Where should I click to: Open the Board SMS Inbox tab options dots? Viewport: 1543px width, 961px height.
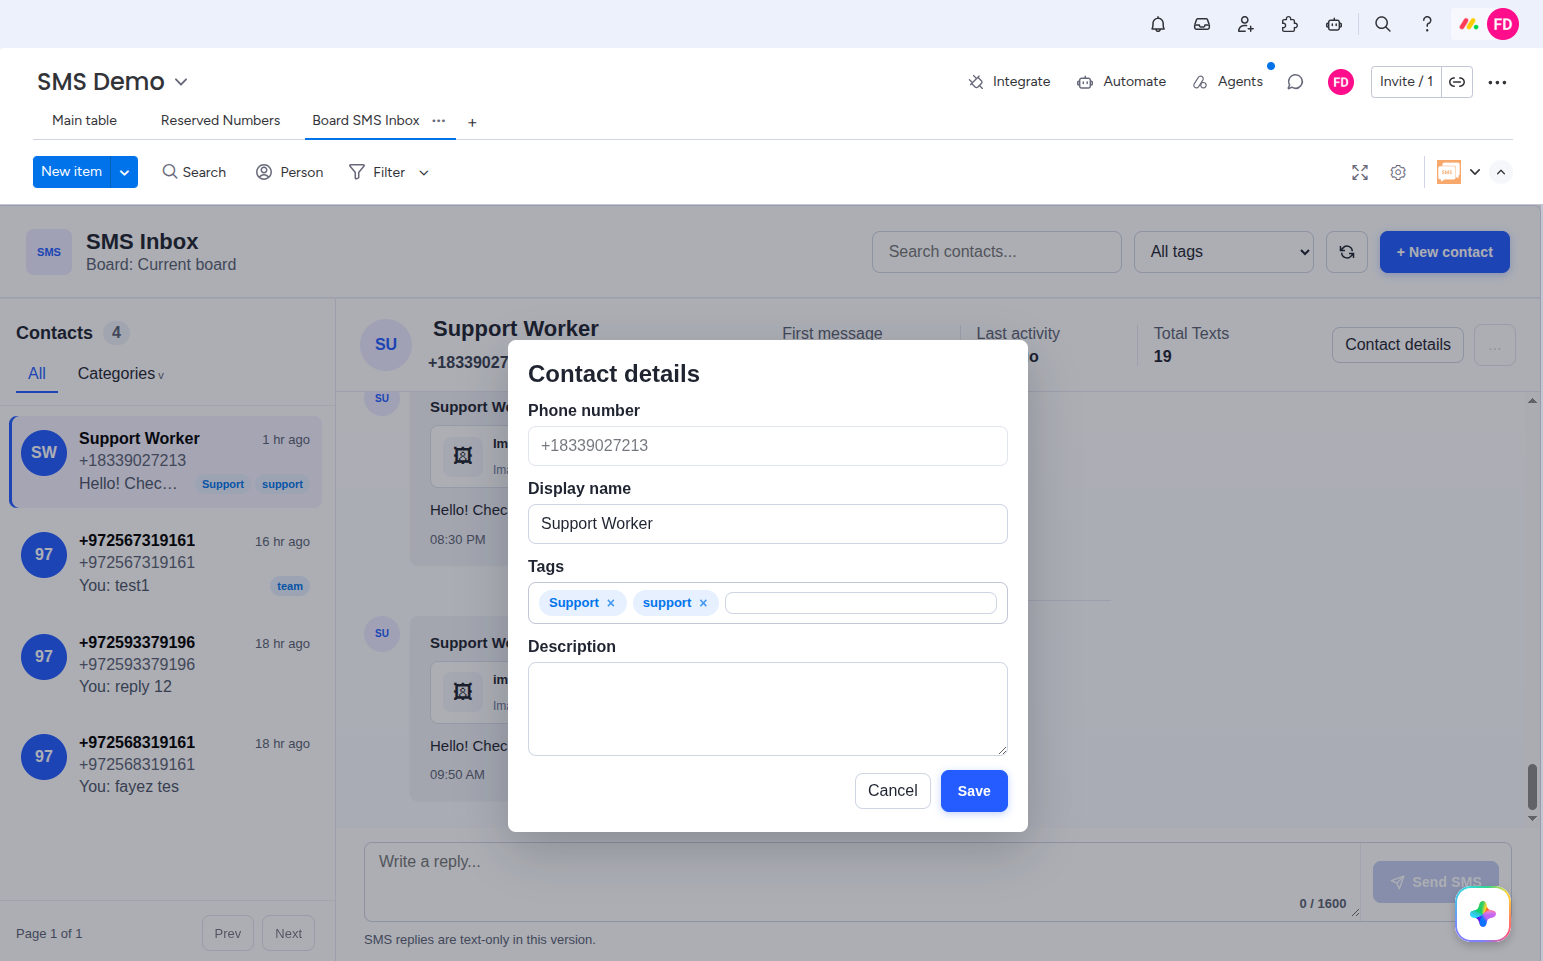pyautogui.click(x=439, y=120)
